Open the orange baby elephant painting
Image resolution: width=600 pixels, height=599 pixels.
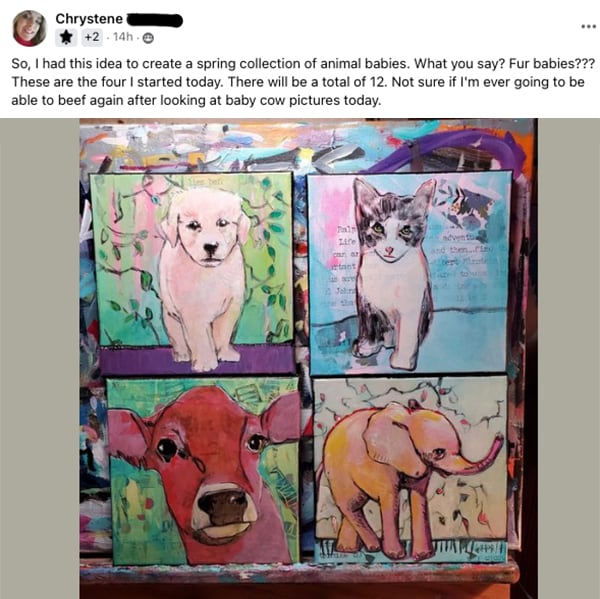[411, 469]
